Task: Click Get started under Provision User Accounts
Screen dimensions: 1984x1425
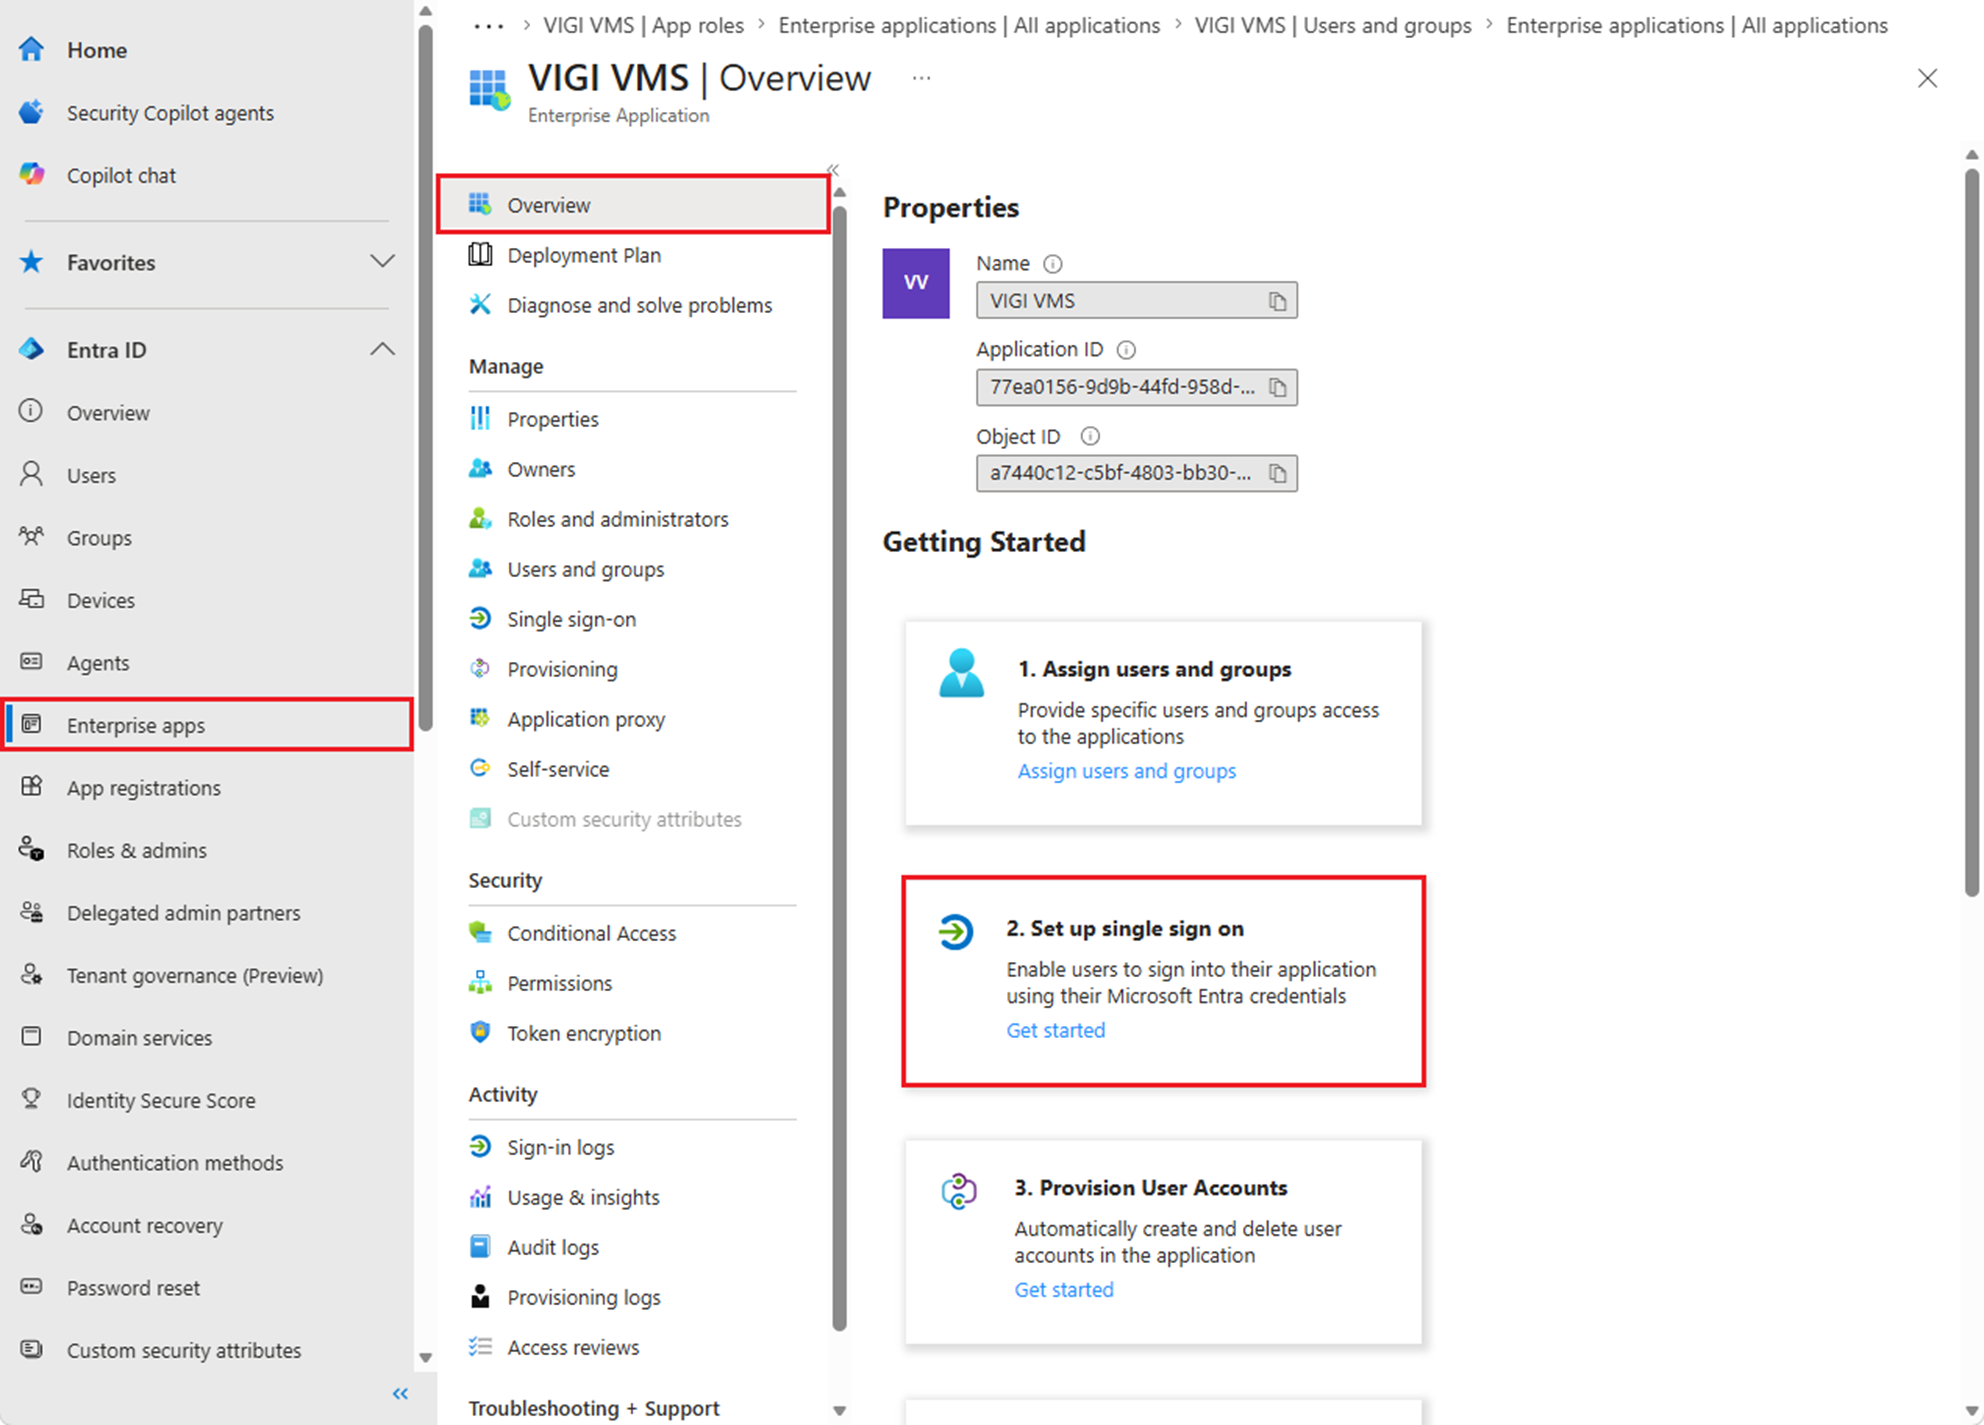Action: (1064, 1290)
